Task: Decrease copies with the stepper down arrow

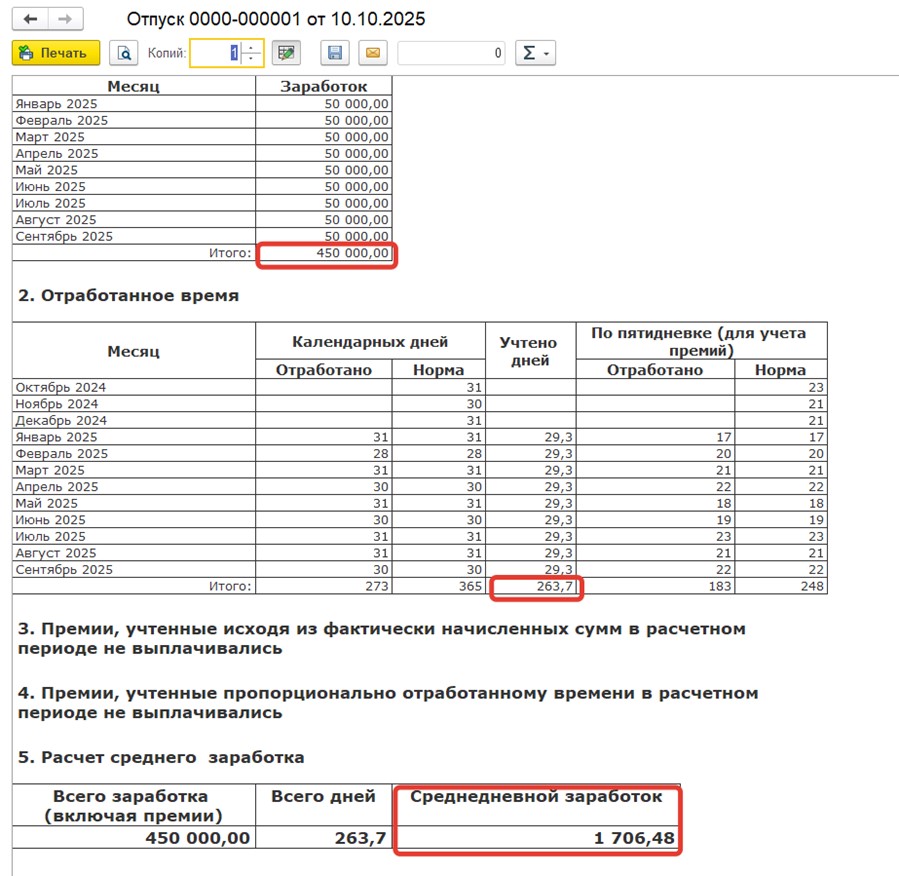Action: 252,59
